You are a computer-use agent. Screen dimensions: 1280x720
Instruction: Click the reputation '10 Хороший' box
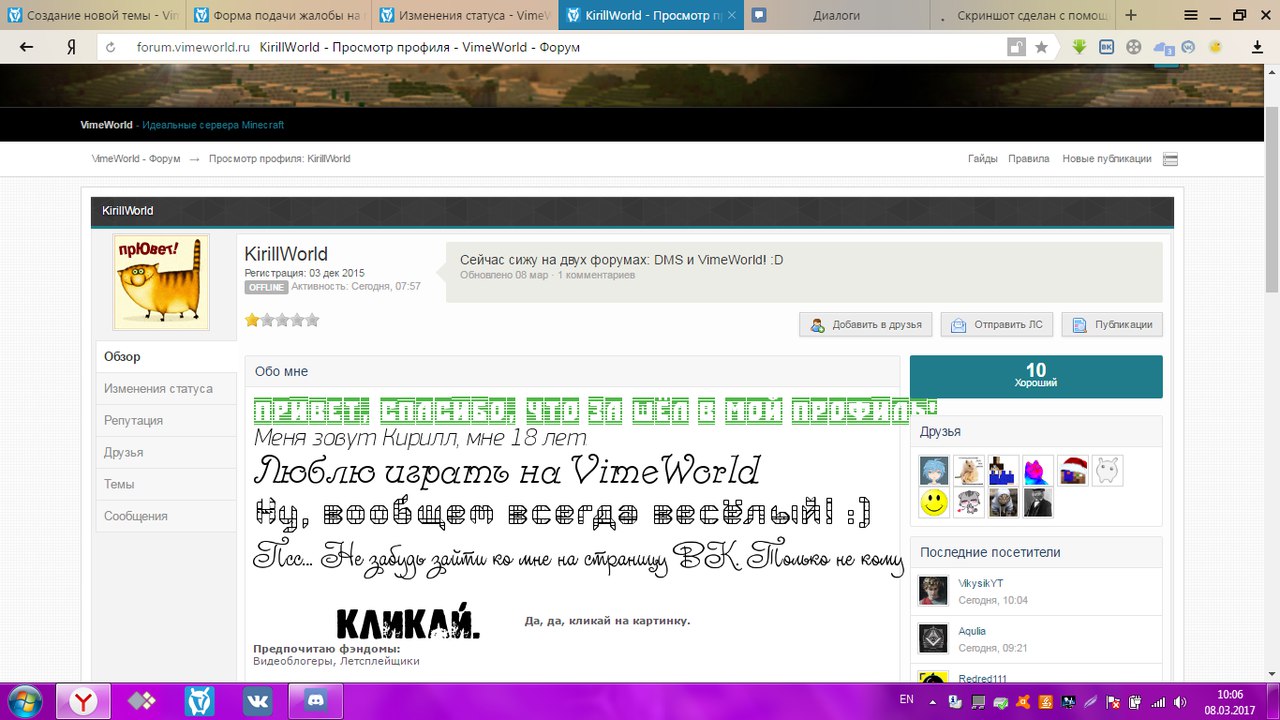(x=1036, y=376)
